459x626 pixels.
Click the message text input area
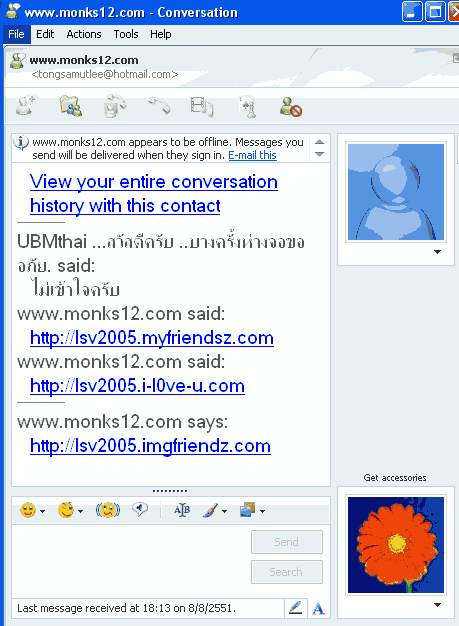pos(131,561)
